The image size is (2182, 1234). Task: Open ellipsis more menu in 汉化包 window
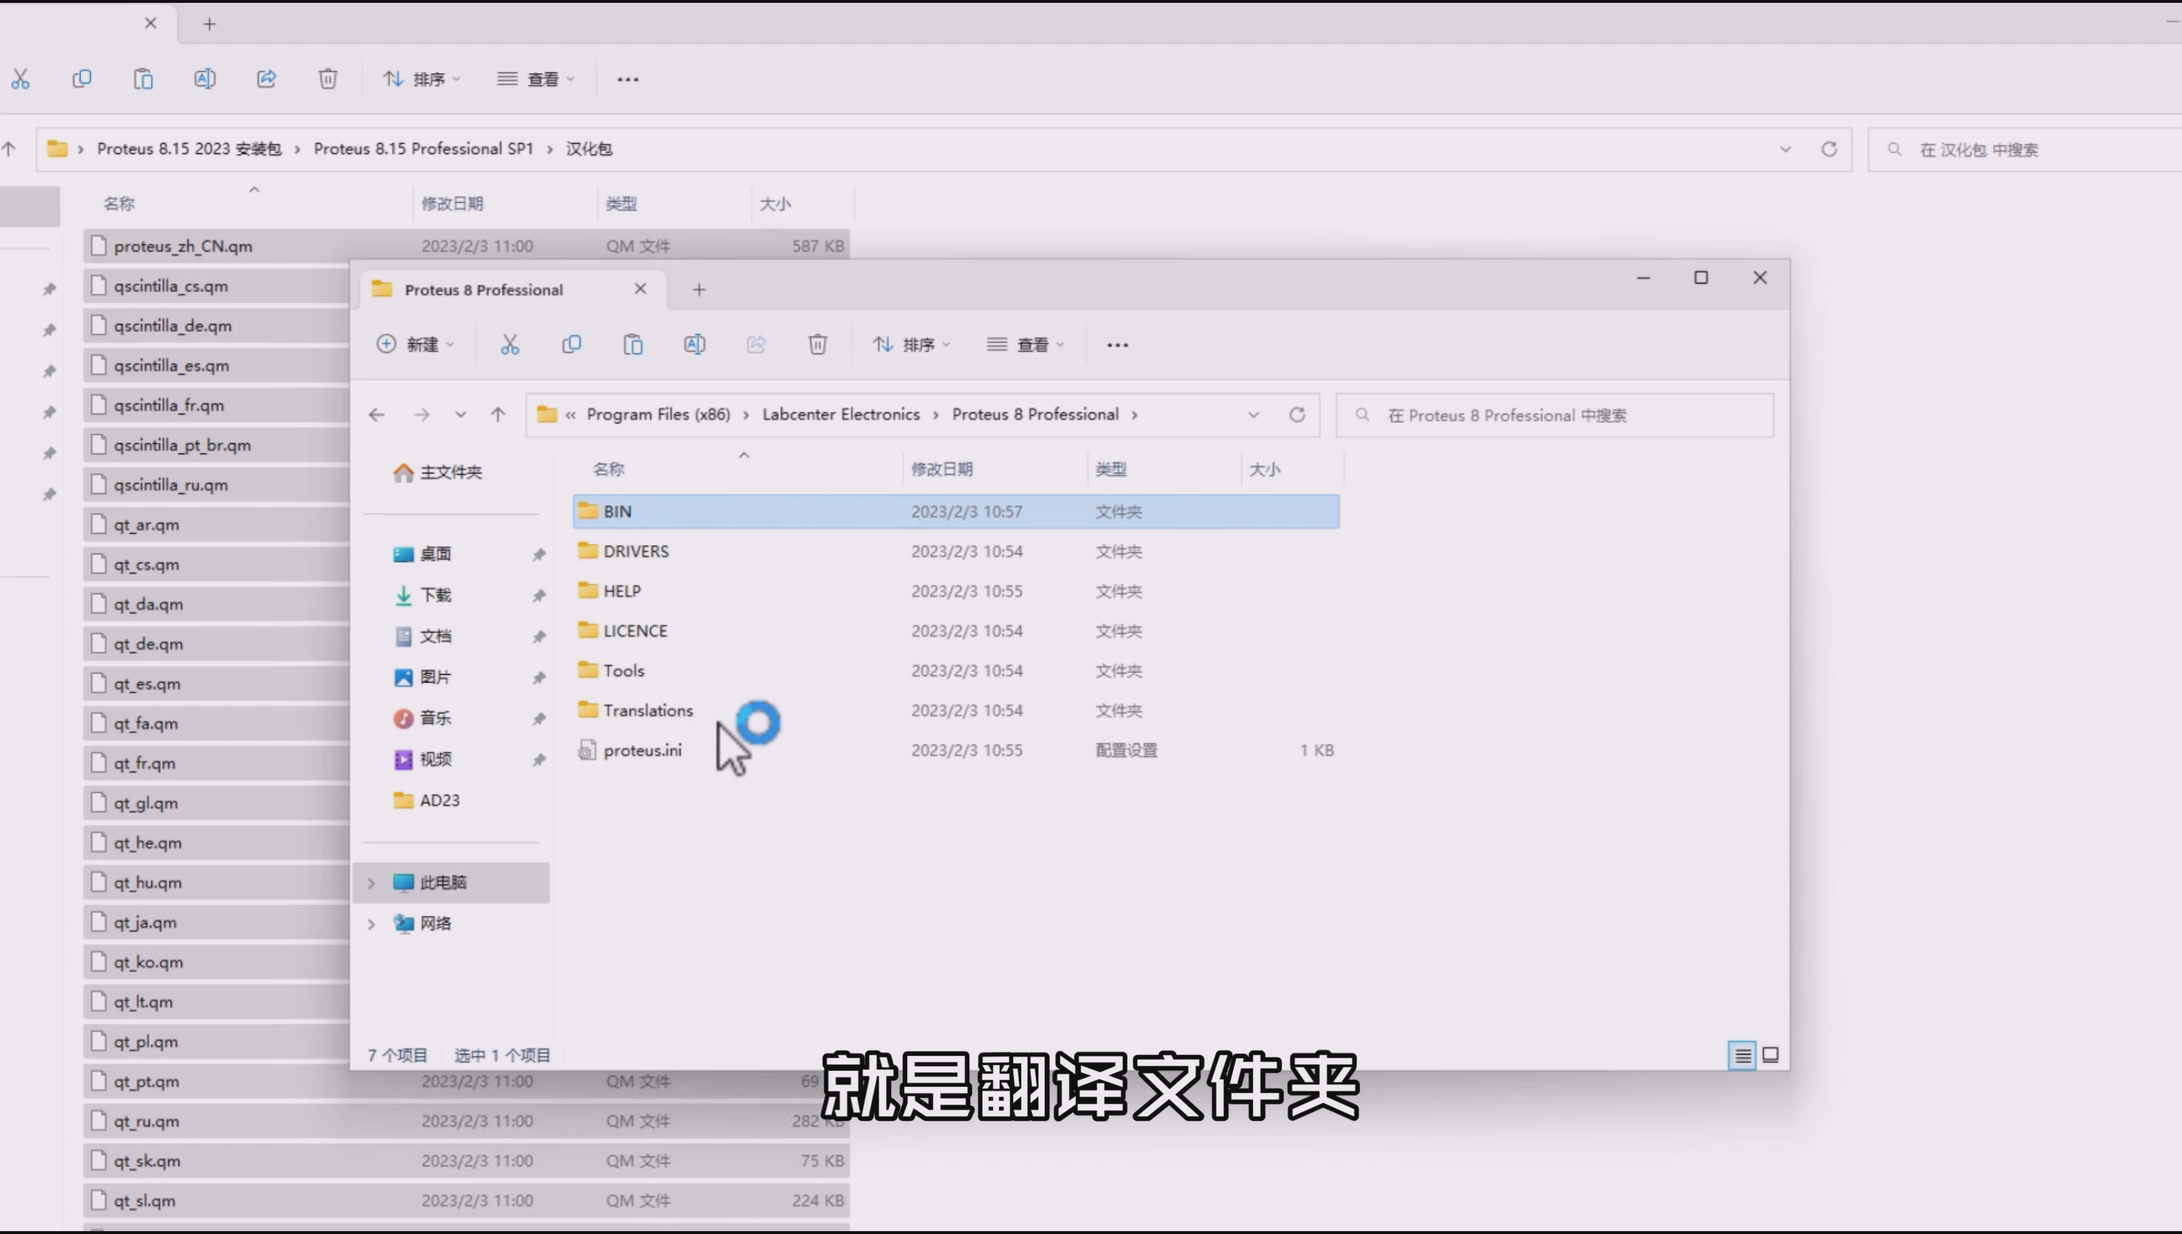628,79
